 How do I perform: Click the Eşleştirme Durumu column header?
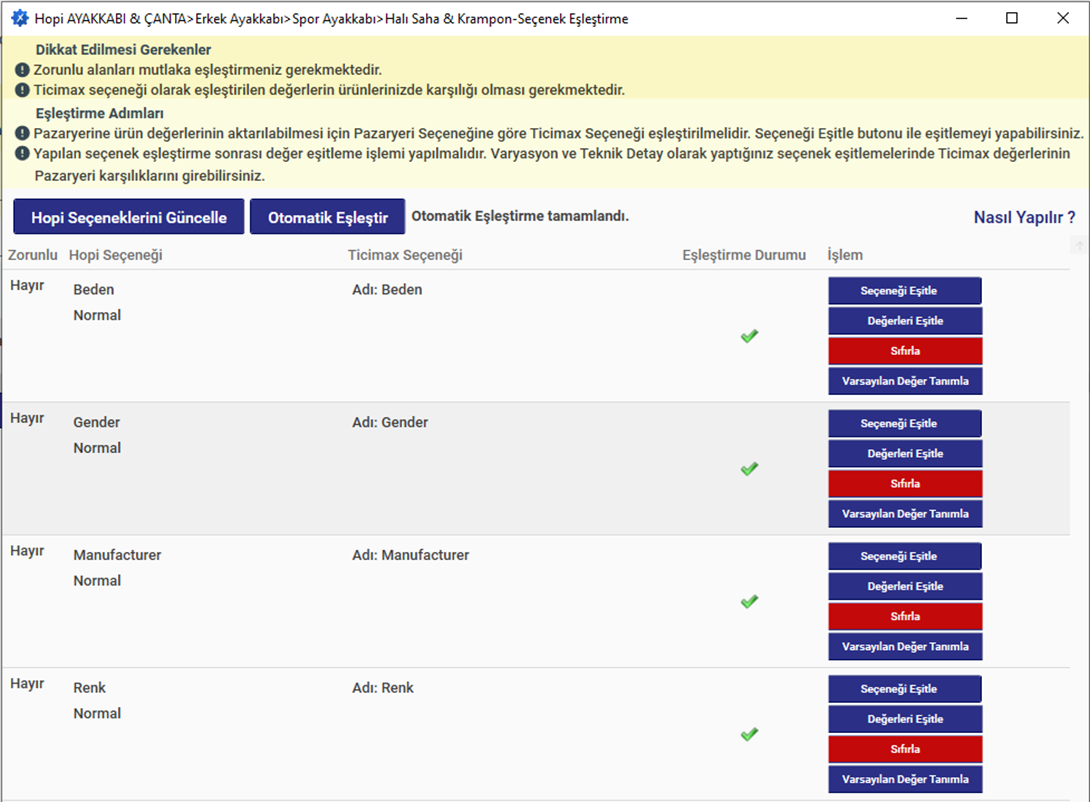pos(744,255)
